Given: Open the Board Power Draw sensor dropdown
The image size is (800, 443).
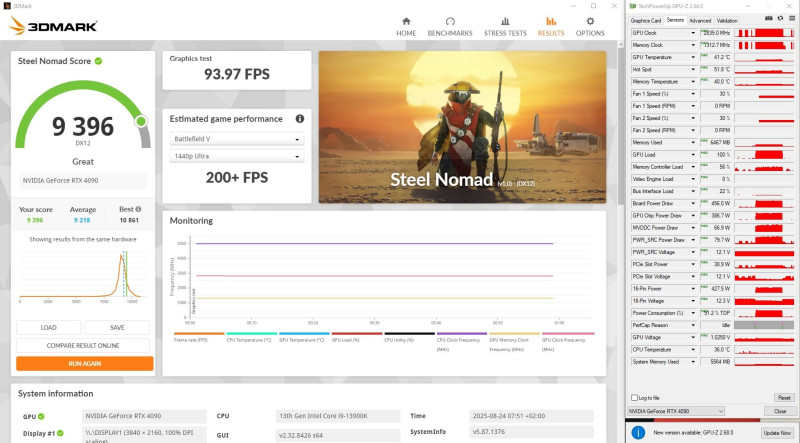Looking at the screenshot, I should pos(693,203).
